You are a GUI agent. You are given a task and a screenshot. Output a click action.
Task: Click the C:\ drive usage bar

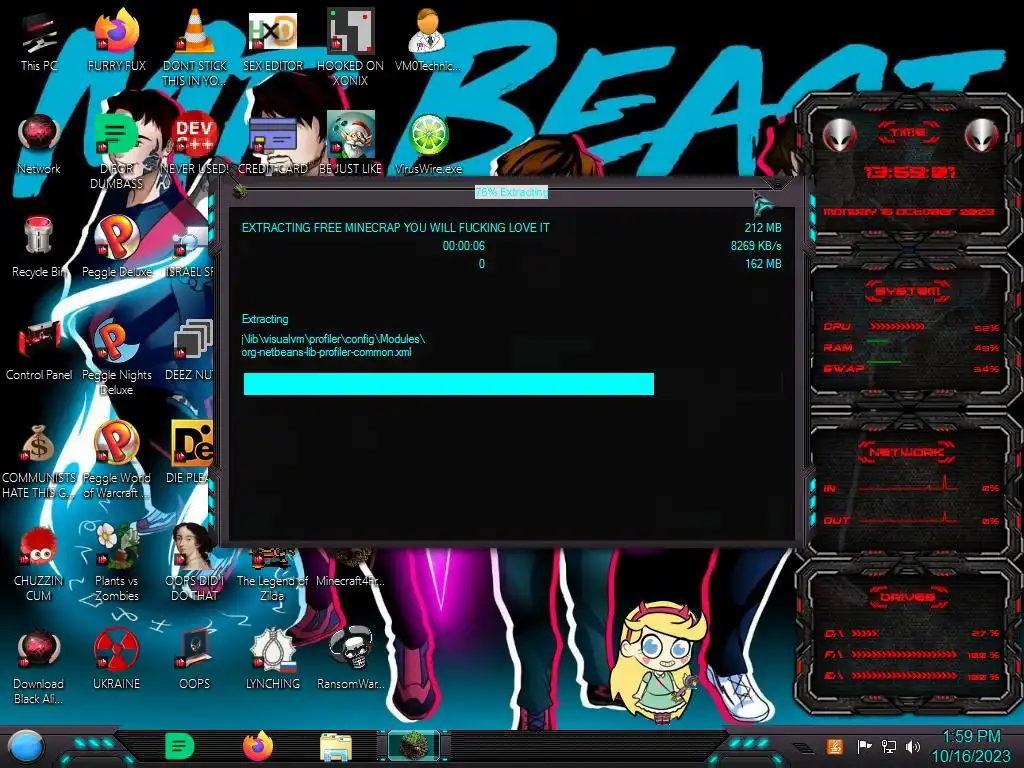[x=865, y=633]
